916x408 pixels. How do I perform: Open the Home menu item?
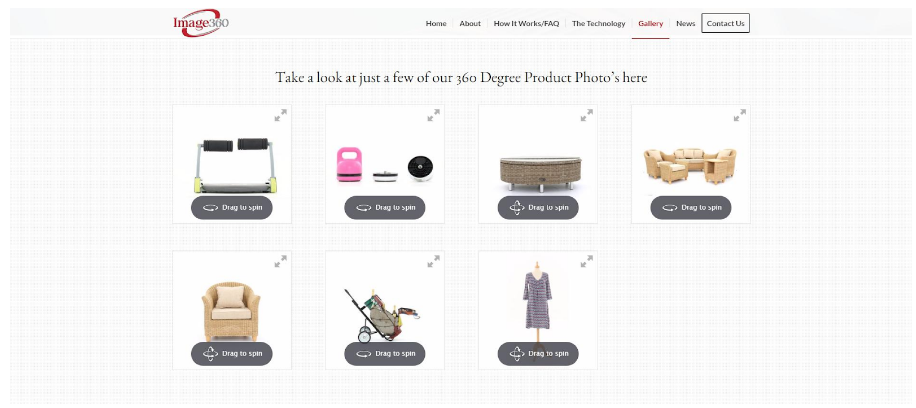[x=436, y=23]
